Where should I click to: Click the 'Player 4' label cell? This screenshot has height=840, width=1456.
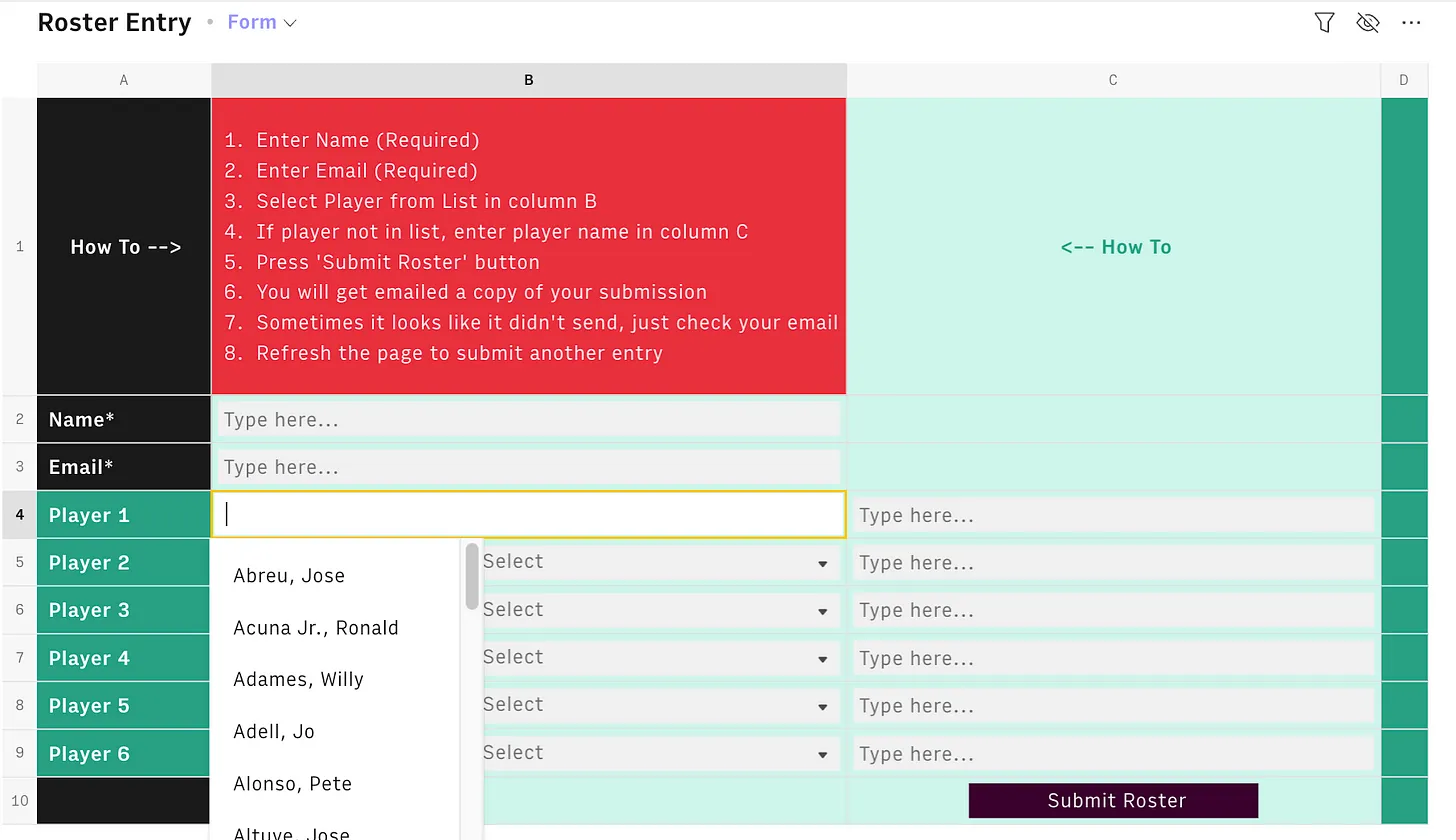[x=124, y=658]
